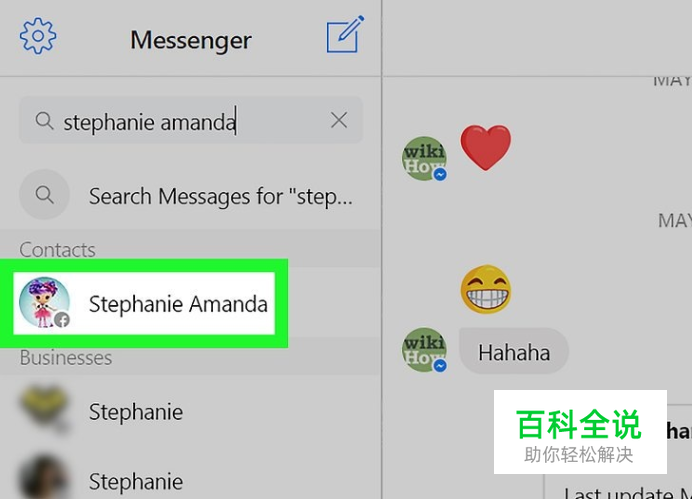This screenshot has width=692, height=499.
Task: Open first Stephanie business result
Action: pyautogui.click(x=191, y=411)
